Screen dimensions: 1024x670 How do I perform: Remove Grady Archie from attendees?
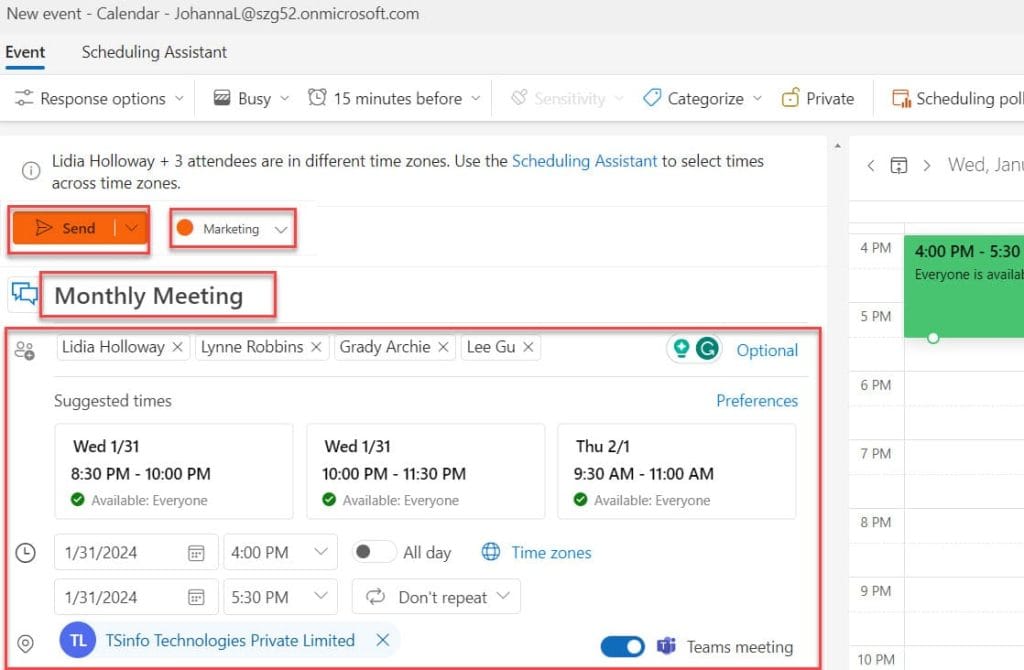tap(443, 347)
